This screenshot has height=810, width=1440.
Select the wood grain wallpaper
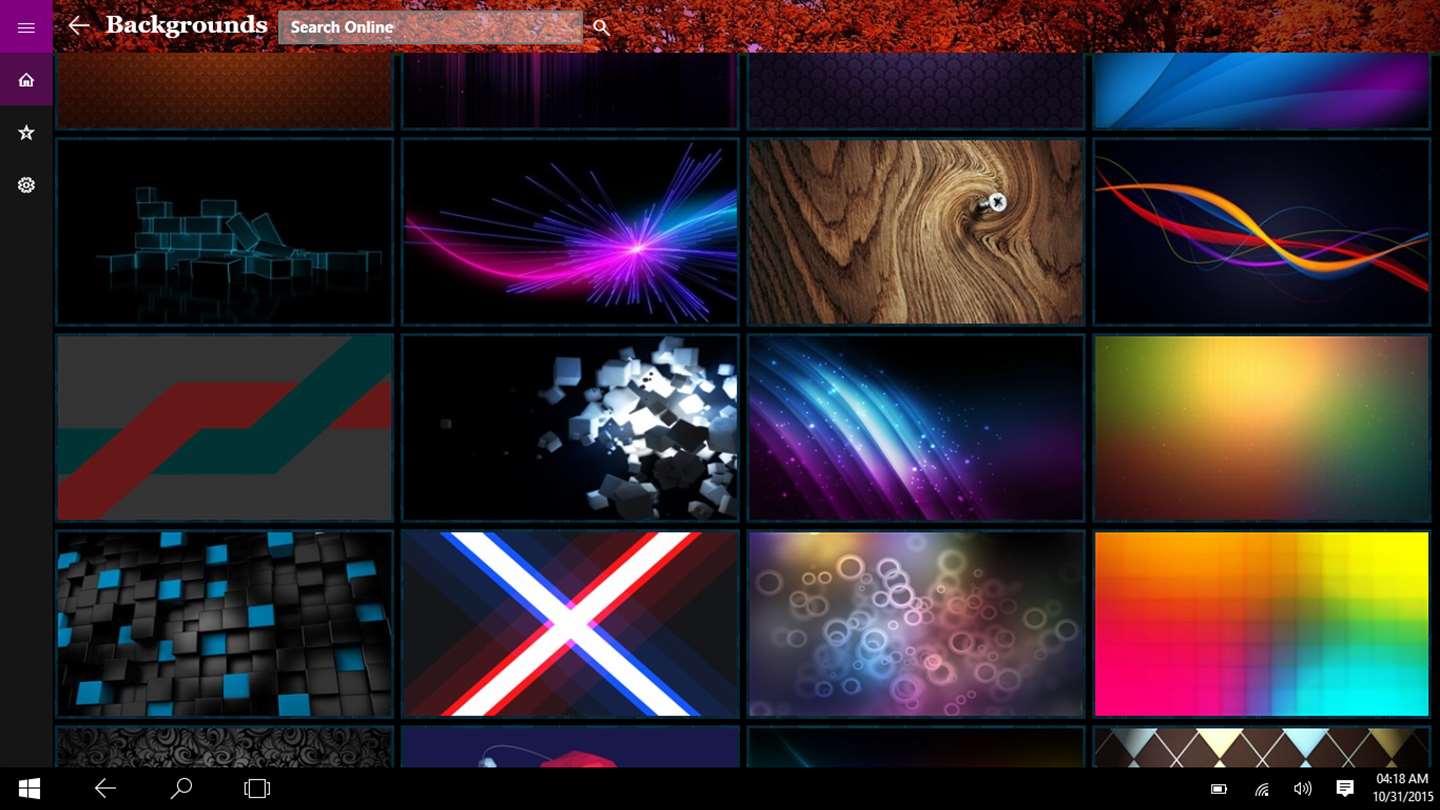pyautogui.click(x=916, y=232)
